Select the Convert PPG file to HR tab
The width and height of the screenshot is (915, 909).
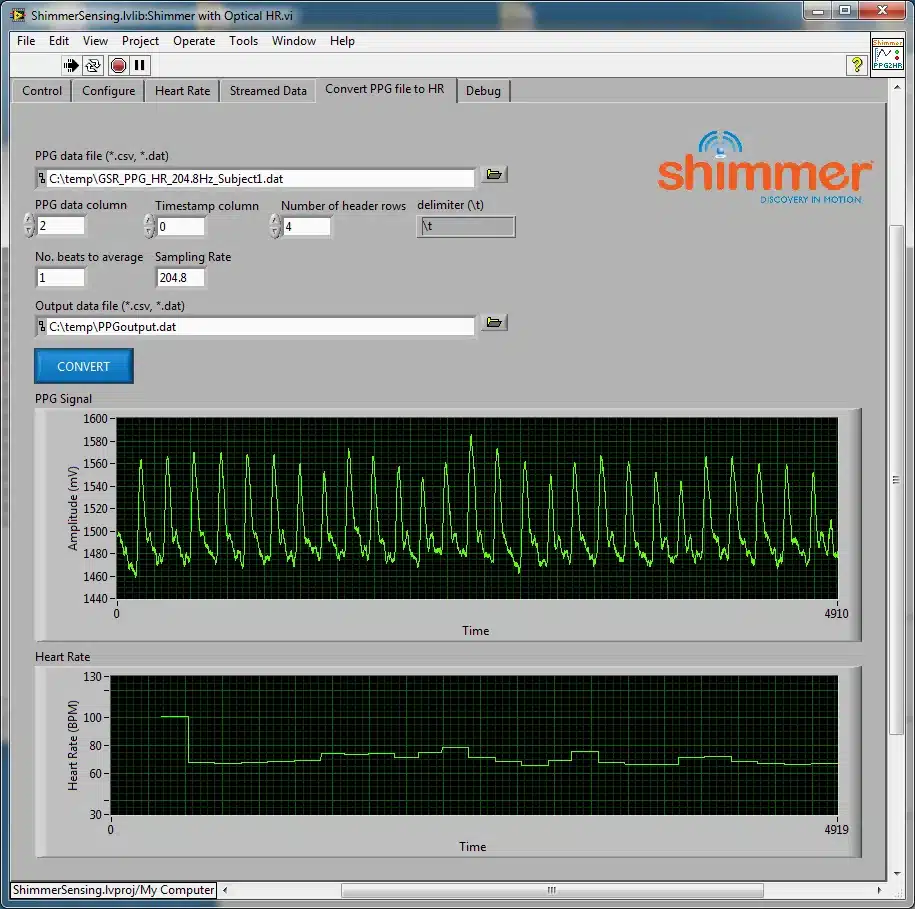[x=385, y=89]
